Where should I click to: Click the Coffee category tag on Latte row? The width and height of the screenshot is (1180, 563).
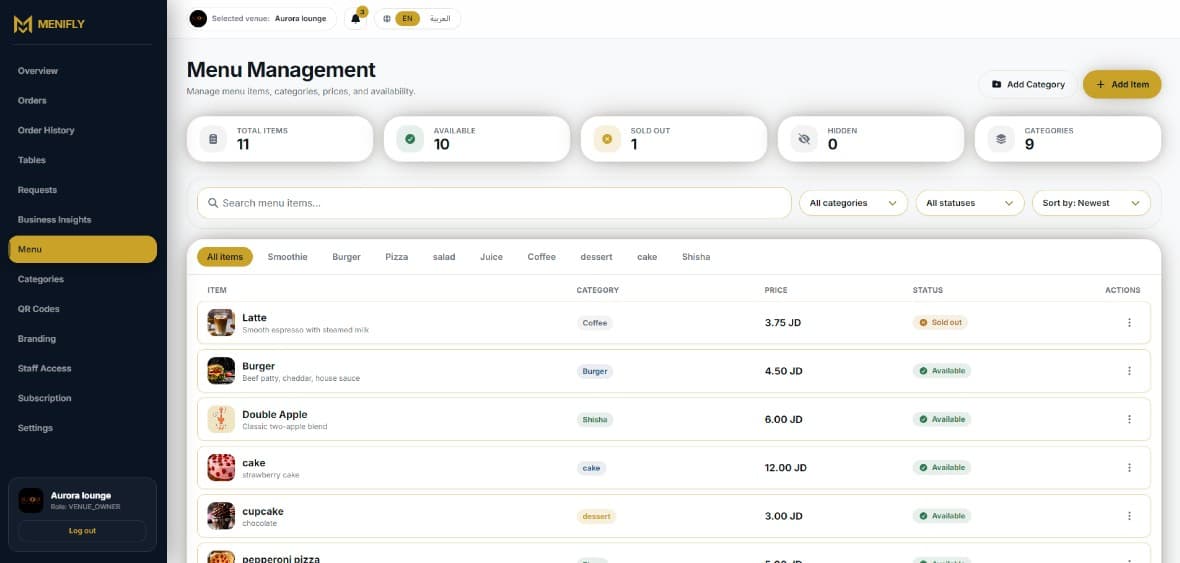(x=595, y=323)
